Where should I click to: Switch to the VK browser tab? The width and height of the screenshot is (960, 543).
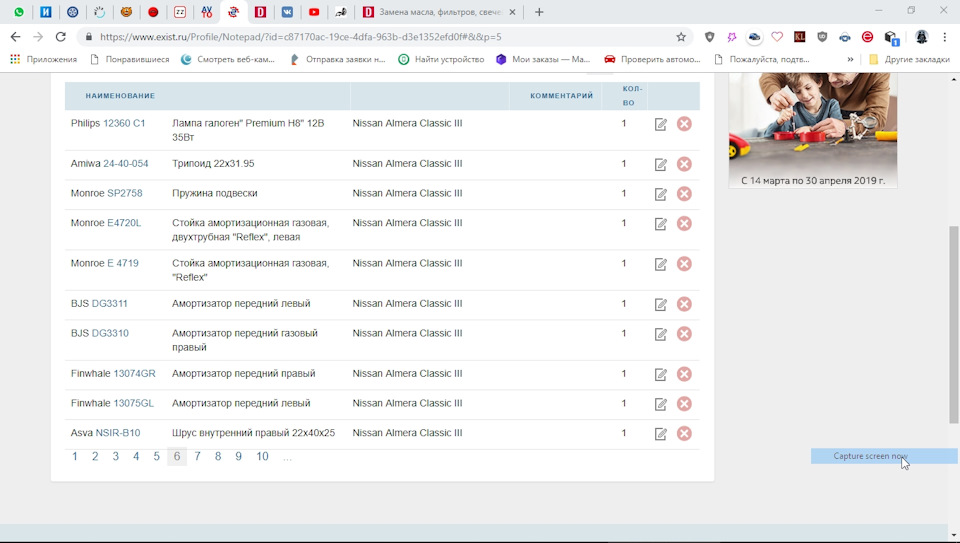pos(287,12)
